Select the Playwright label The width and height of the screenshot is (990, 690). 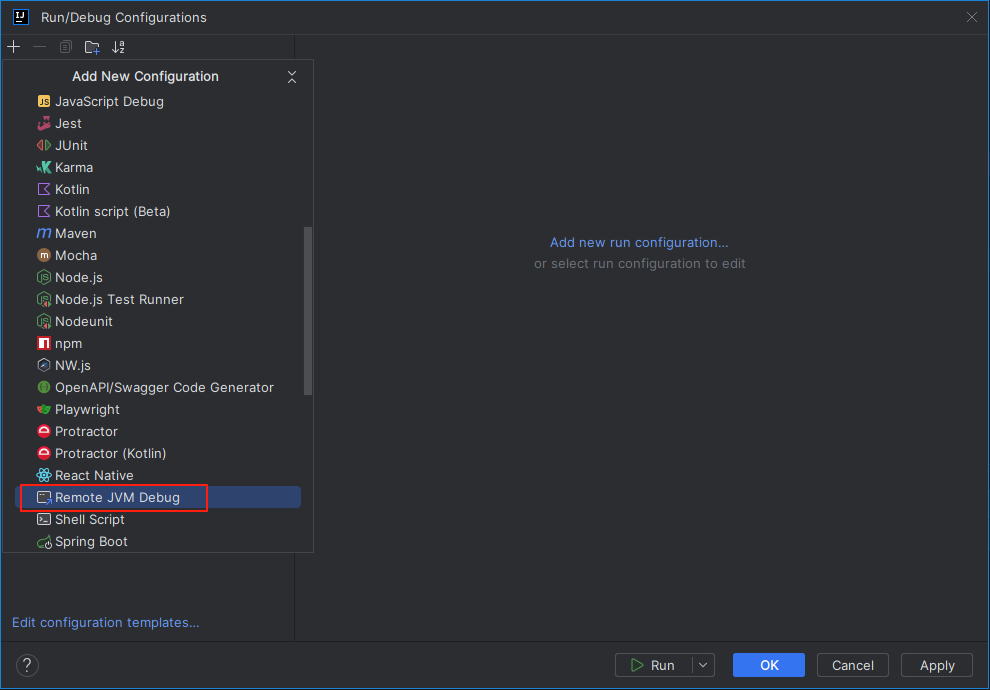tap(87, 410)
